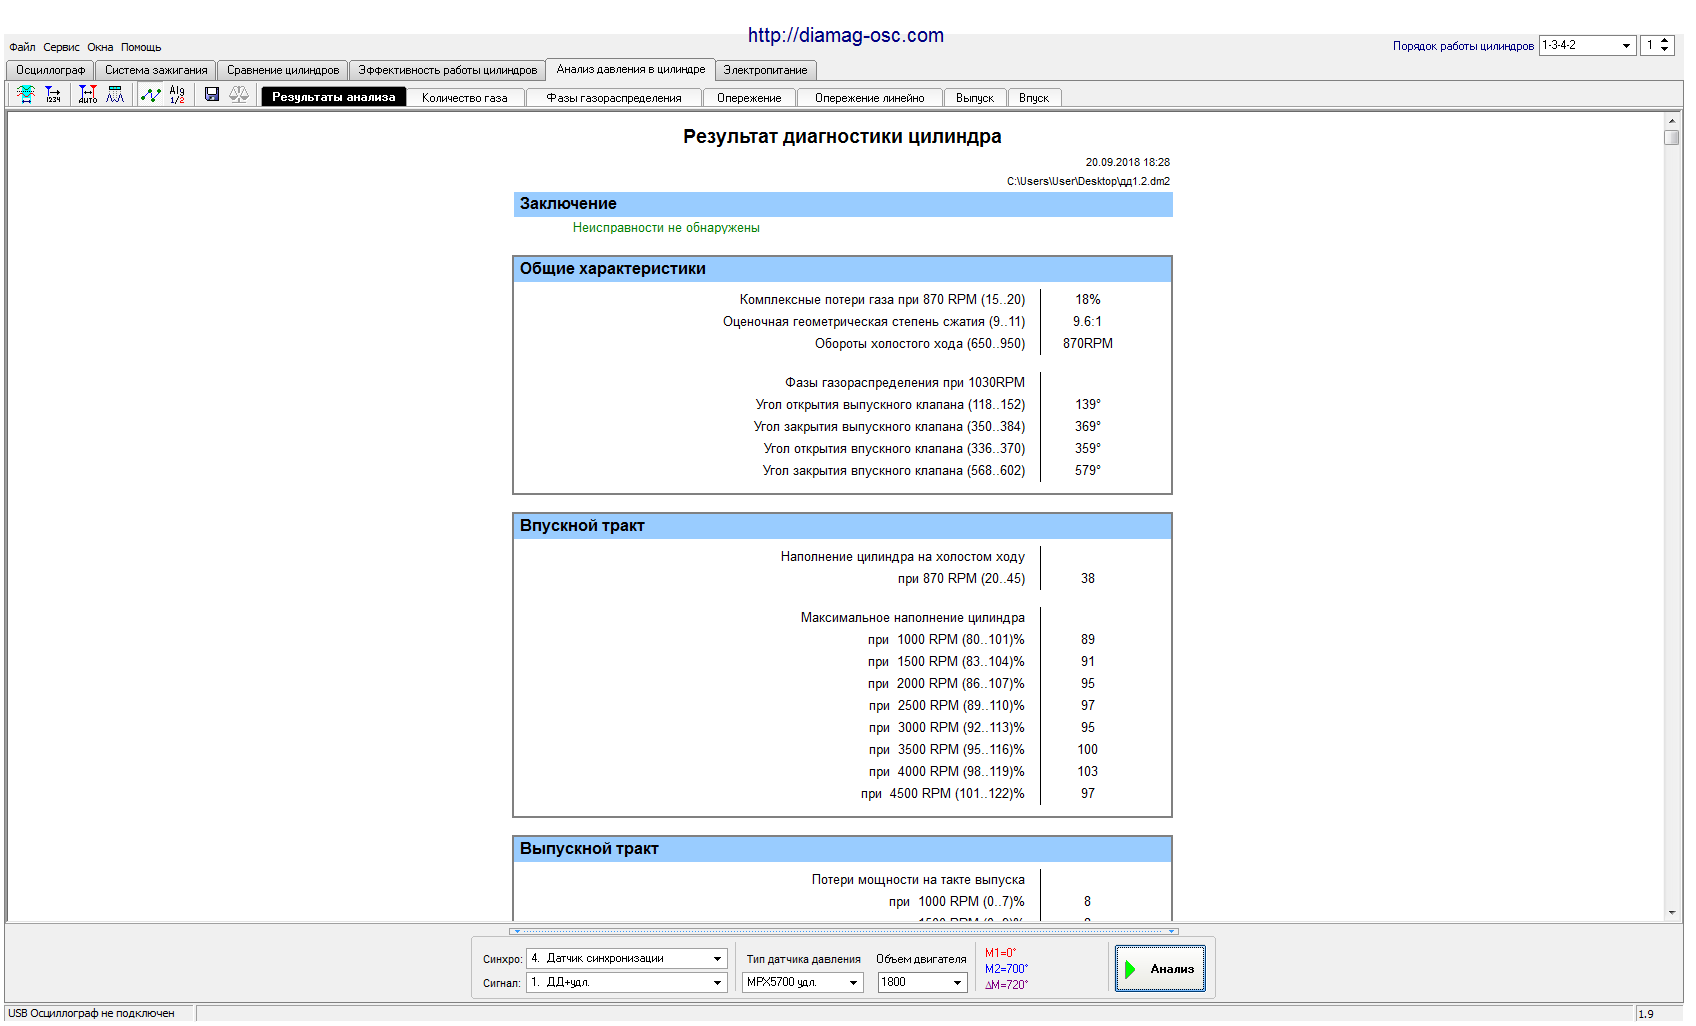The width and height of the screenshot is (1696, 1026).
Task: Click the Результат диагностики цилиндра title
Action: click(x=842, y=137)
